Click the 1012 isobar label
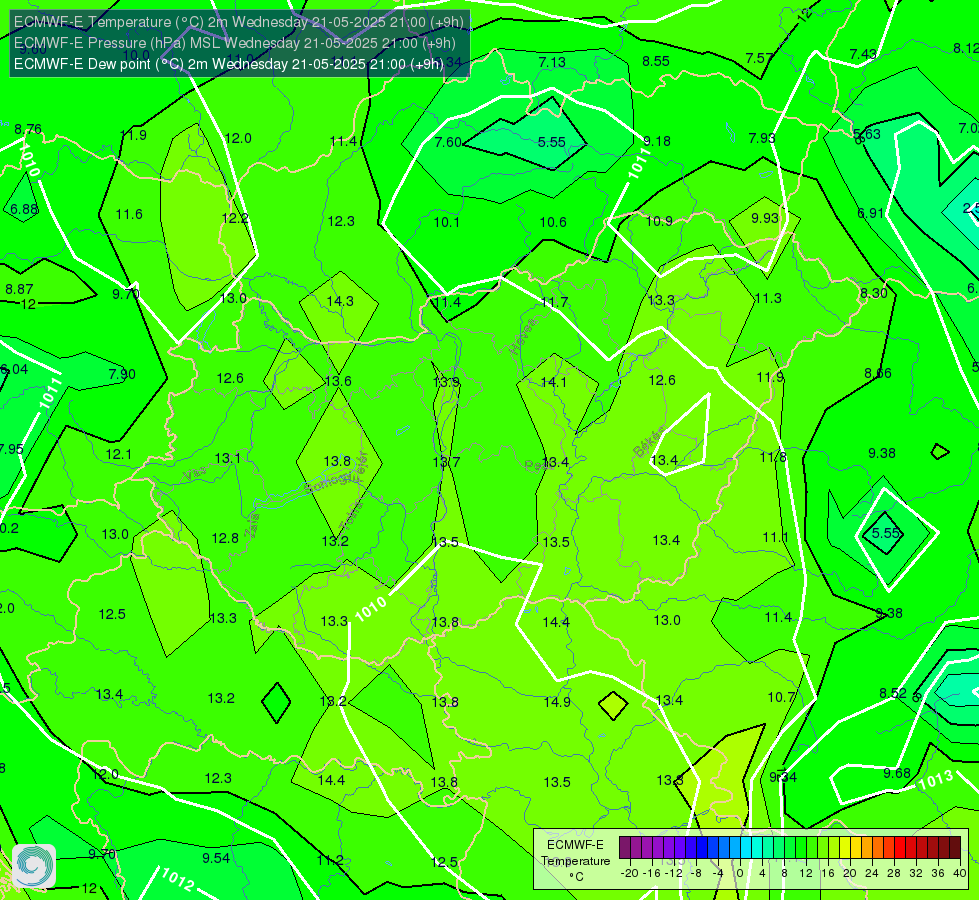 point(177,878)
